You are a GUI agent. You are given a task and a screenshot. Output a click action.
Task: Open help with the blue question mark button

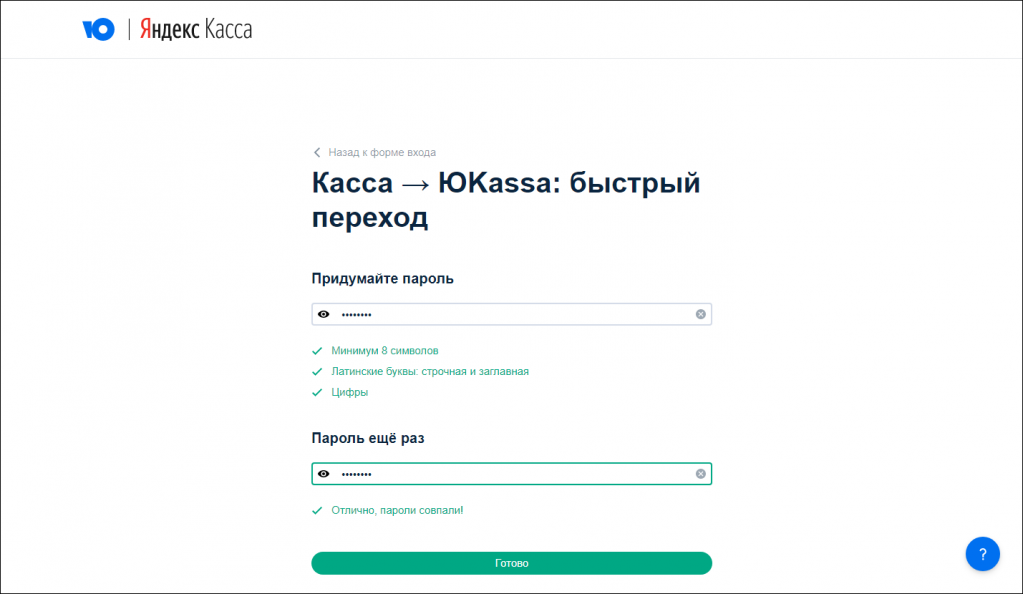(982, 554)
